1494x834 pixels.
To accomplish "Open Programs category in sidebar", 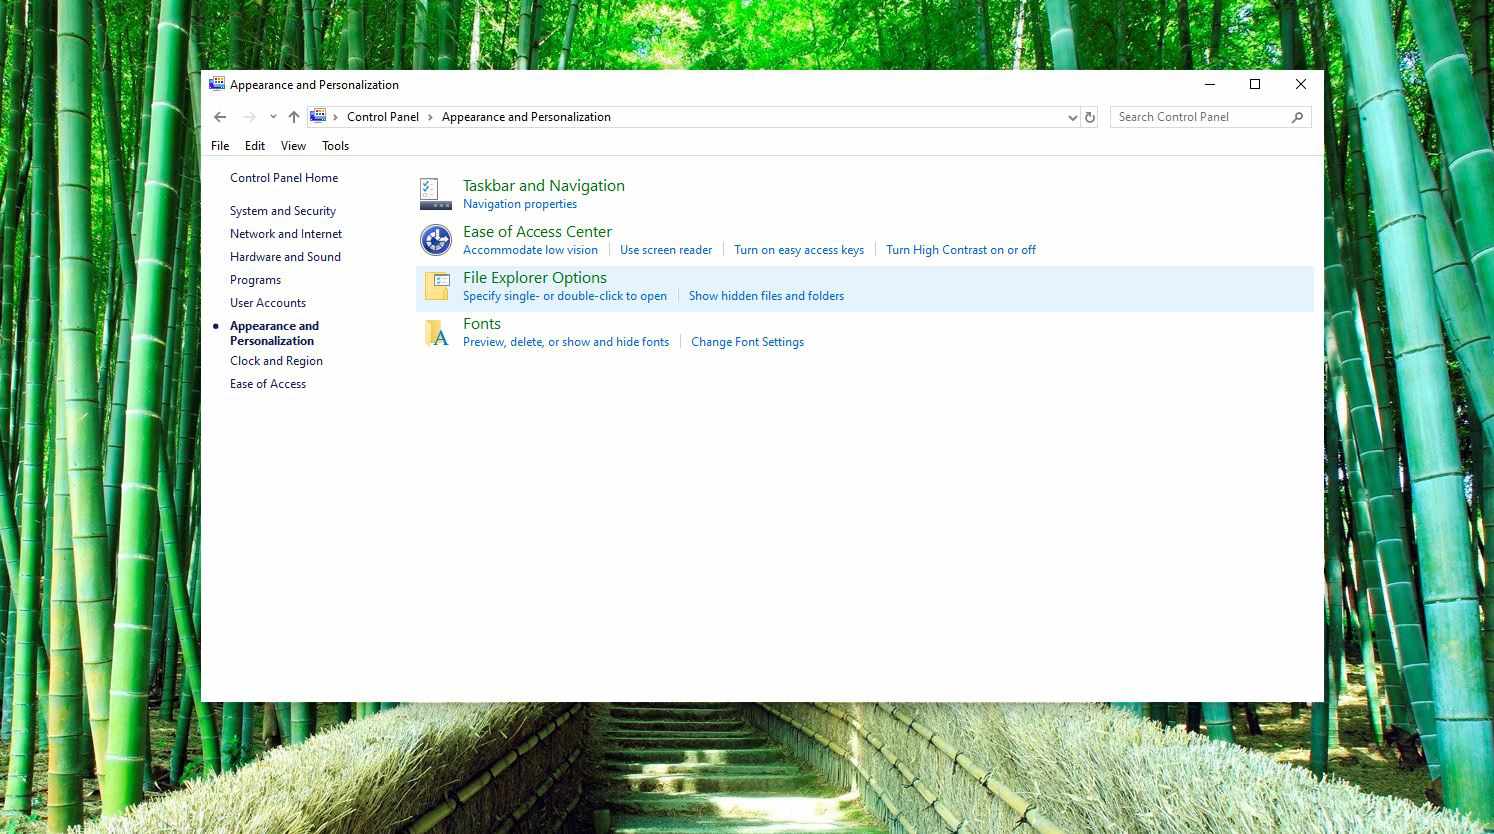I will [255, 280].
